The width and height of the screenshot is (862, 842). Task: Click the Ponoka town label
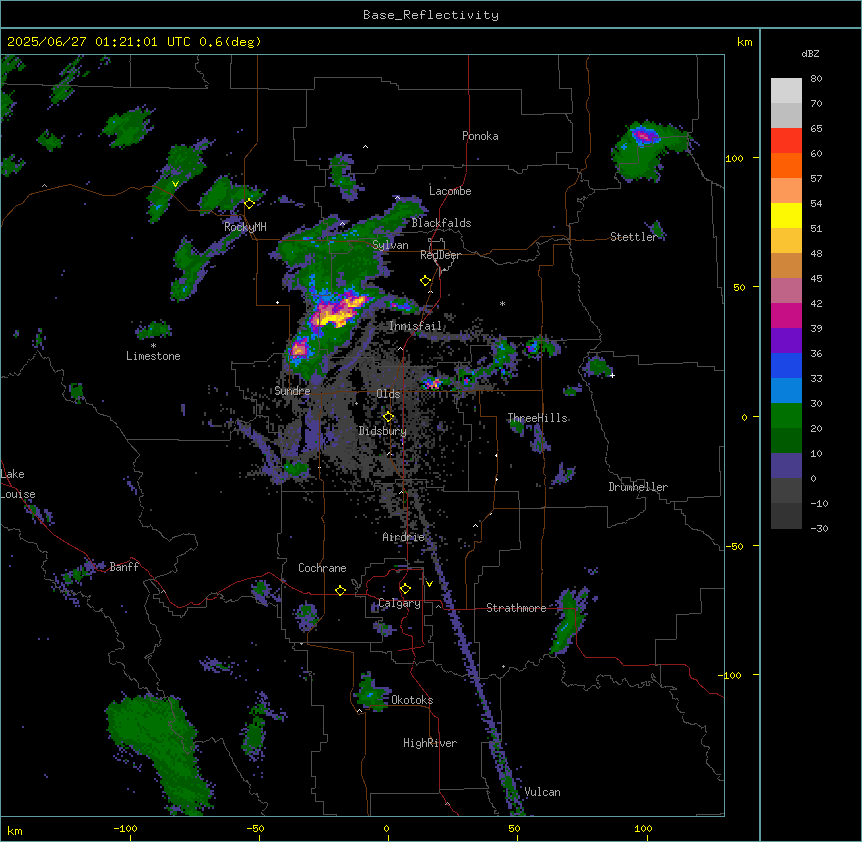pyautogui.click(x=480, y=136)
